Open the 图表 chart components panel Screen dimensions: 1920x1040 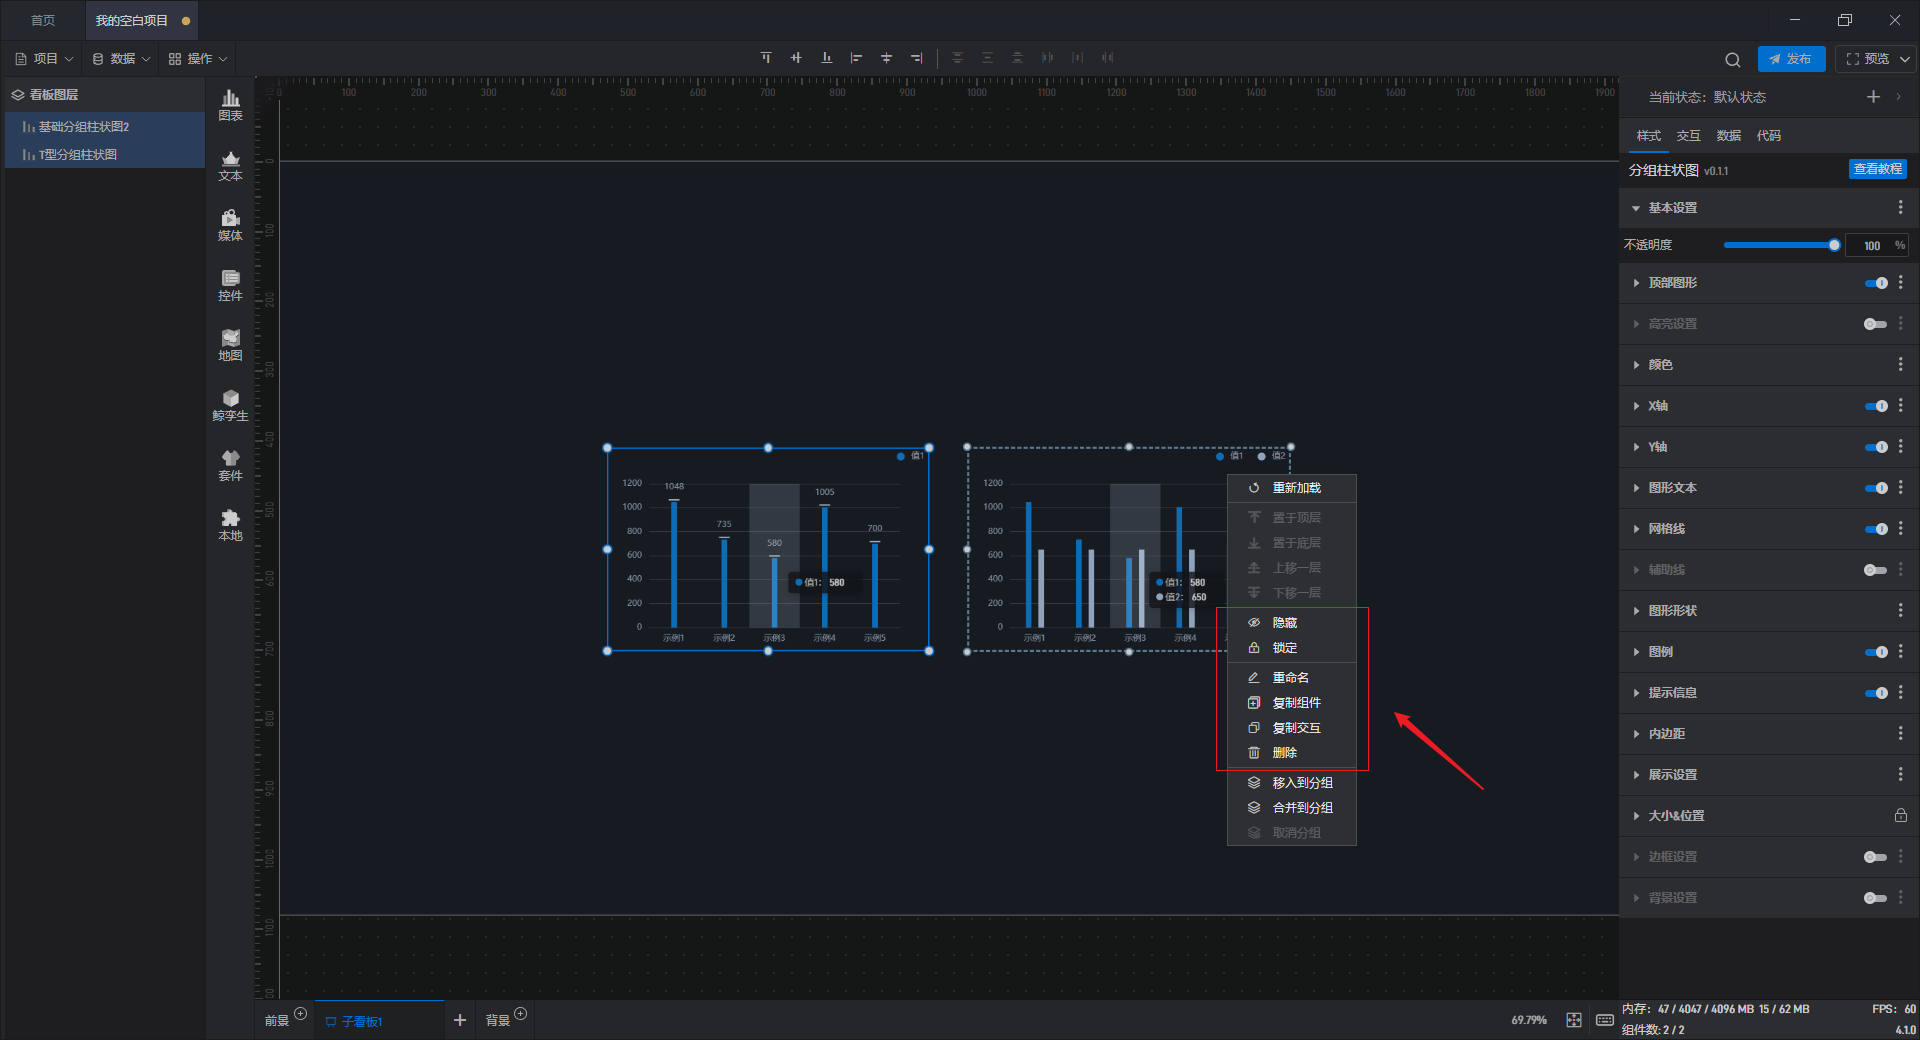(x=230, y=104)
